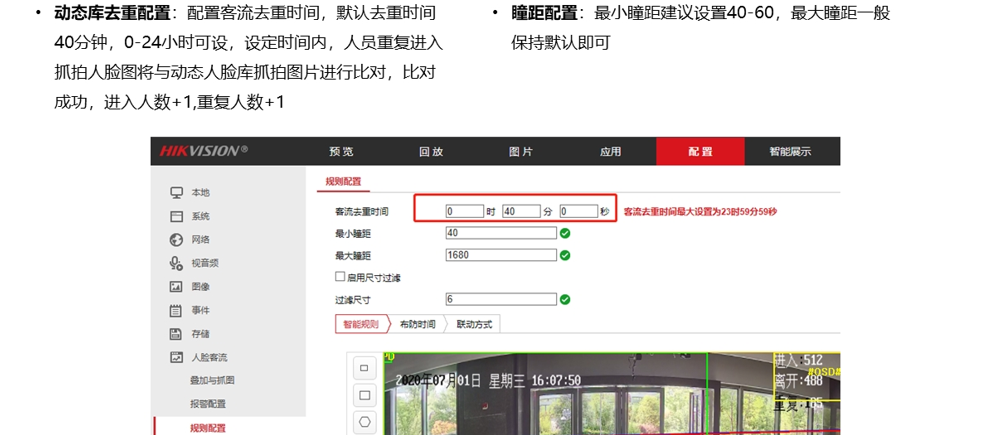Click the 网络 globe icon in sidebar

[176, 239]
